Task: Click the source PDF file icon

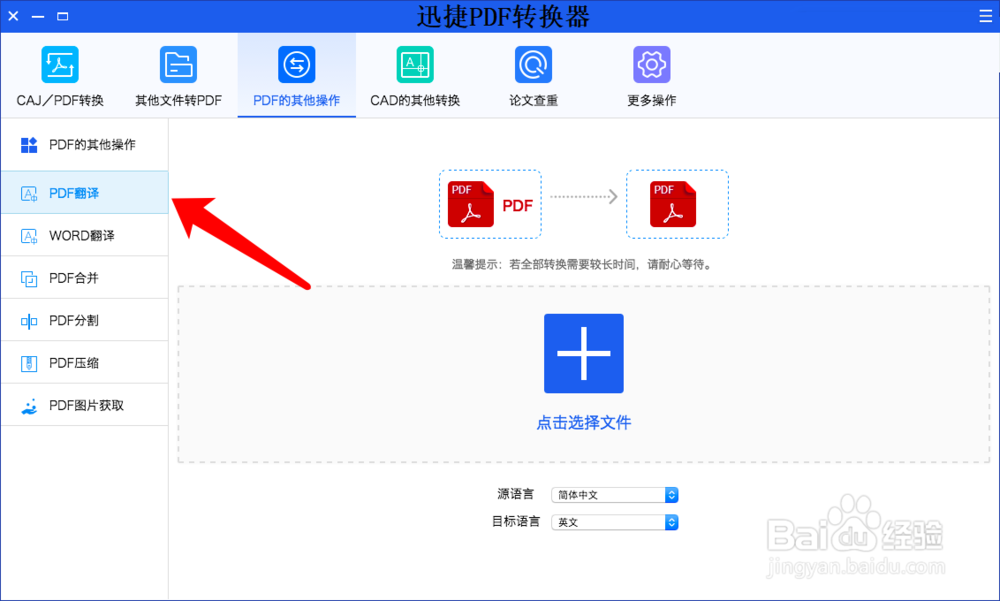Action: tap(471, 204)
